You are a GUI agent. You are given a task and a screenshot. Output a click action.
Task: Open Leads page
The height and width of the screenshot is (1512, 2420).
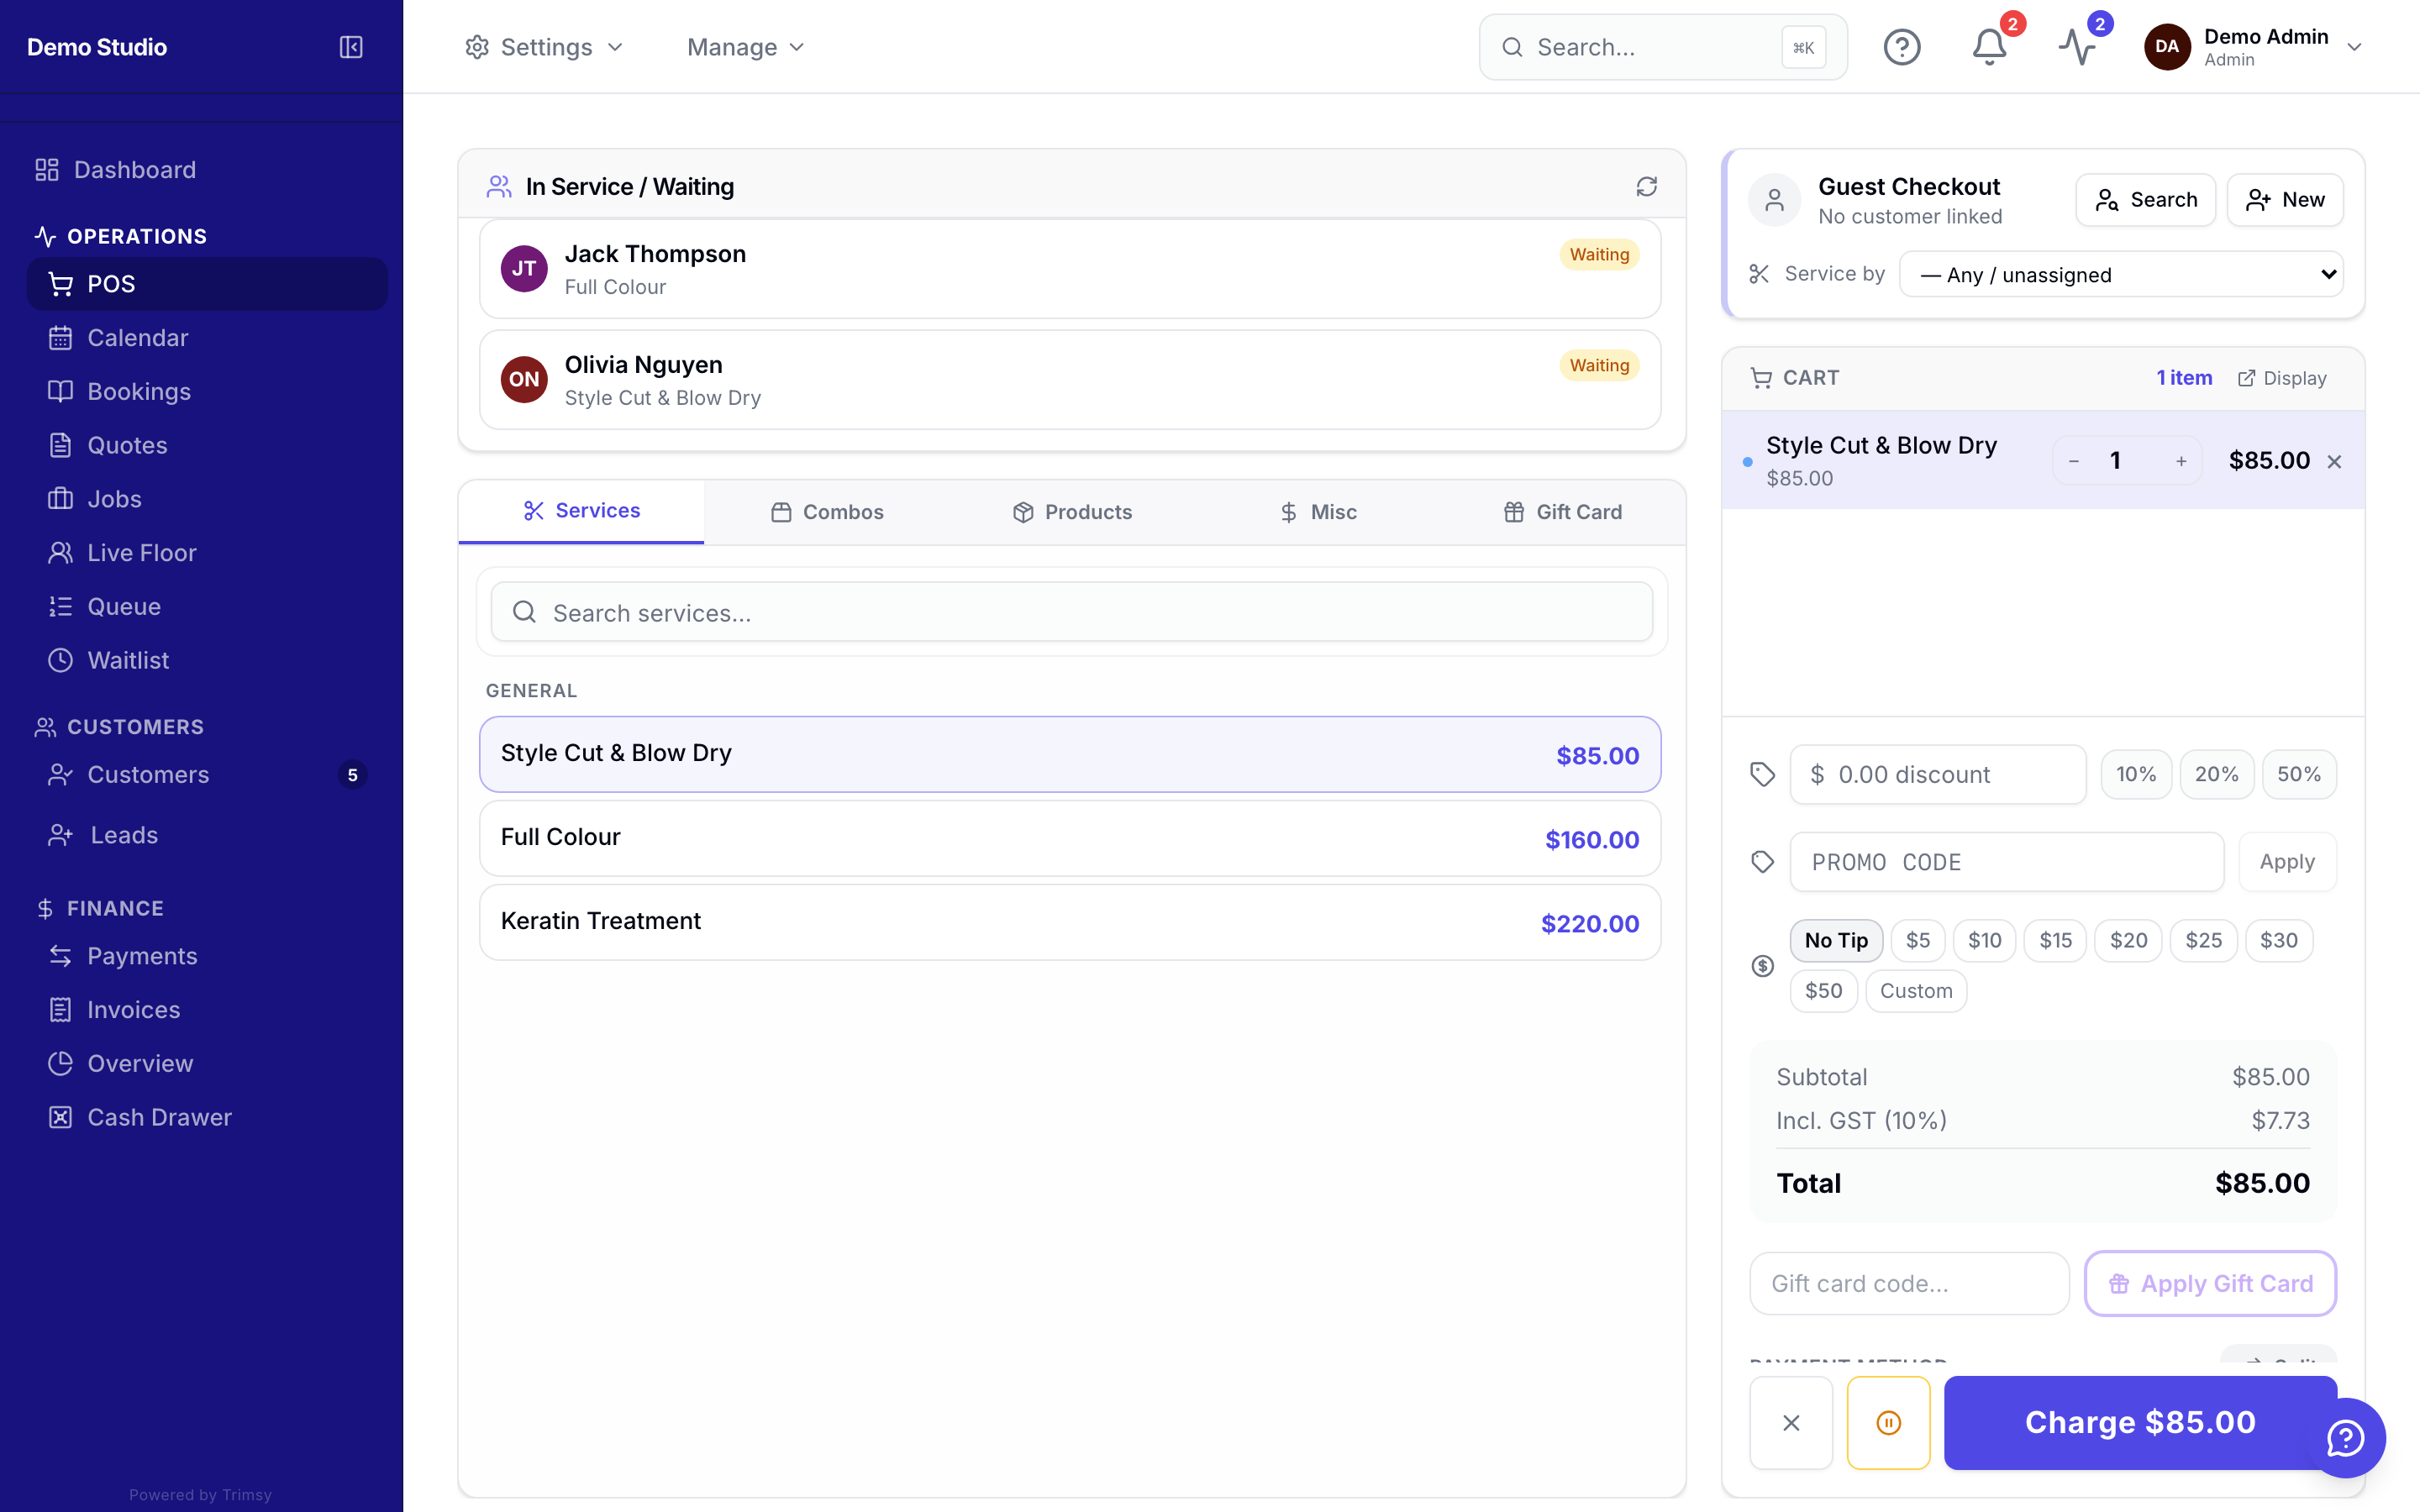[206, 835]
